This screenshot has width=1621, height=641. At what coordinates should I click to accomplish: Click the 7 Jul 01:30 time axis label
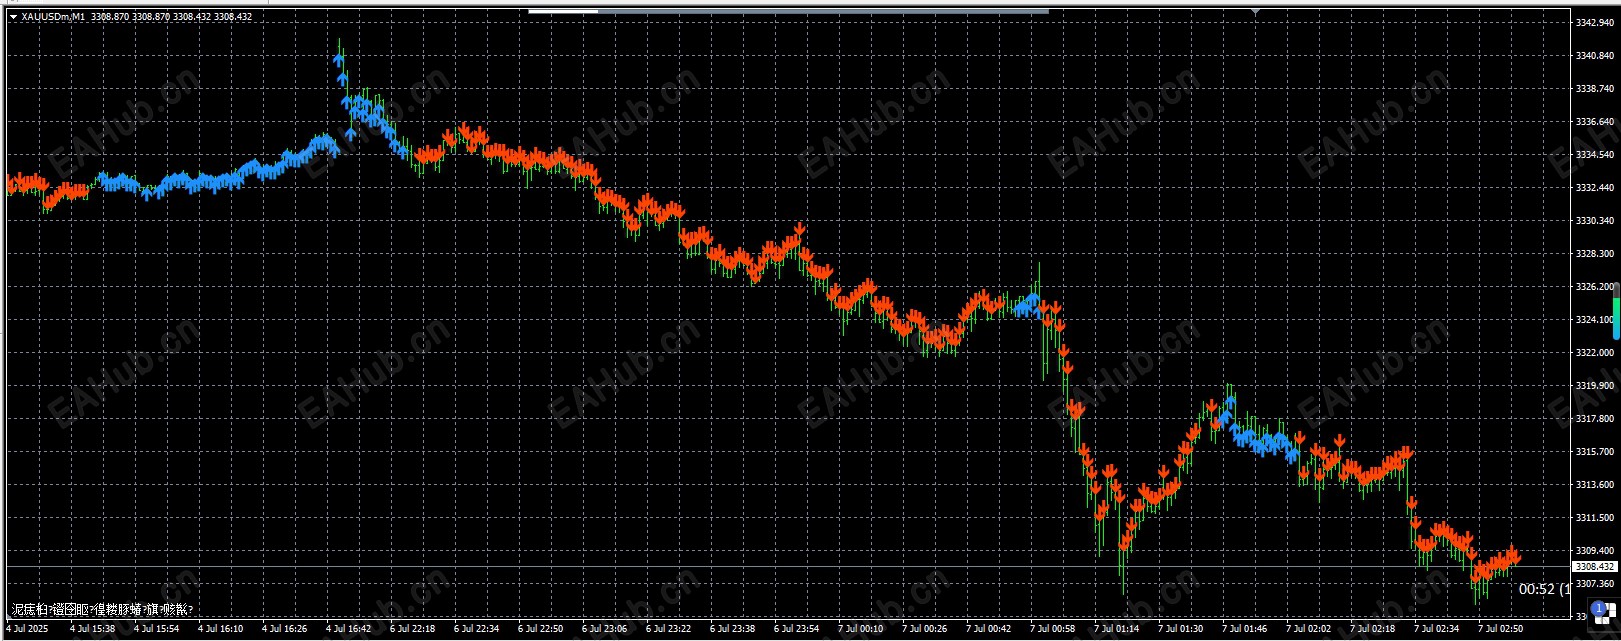coord(1180,629)
